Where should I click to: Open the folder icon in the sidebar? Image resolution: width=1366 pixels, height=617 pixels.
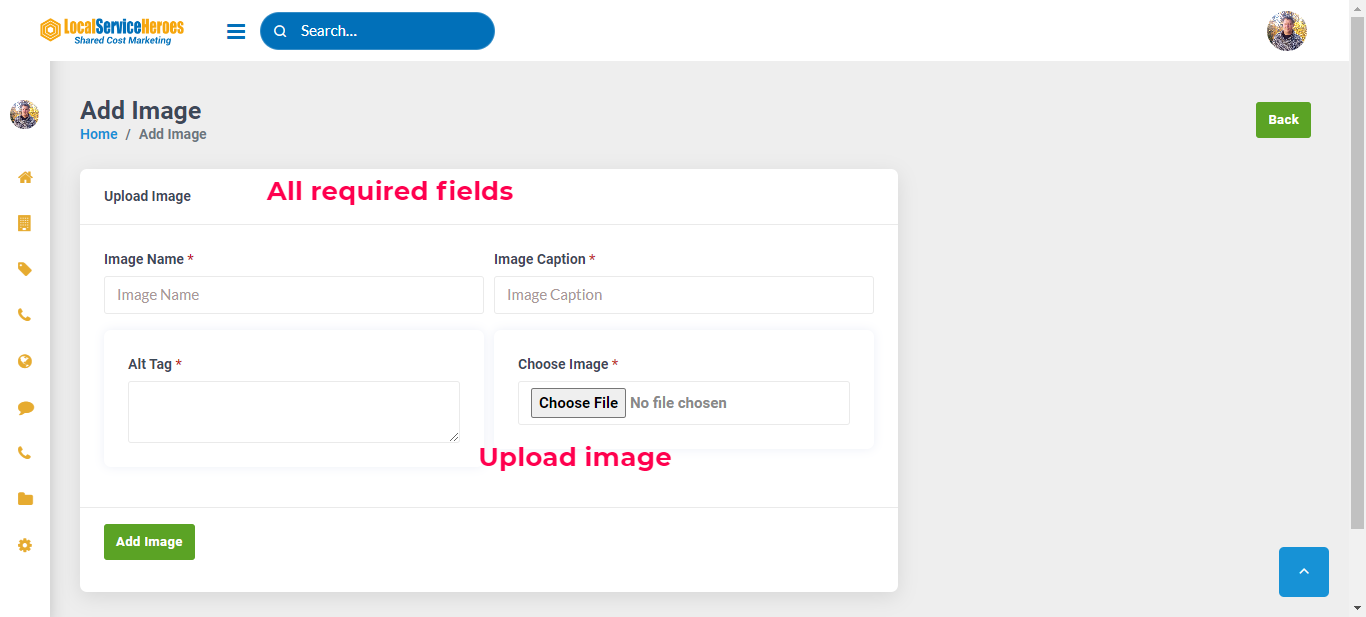tap(25, 499)
